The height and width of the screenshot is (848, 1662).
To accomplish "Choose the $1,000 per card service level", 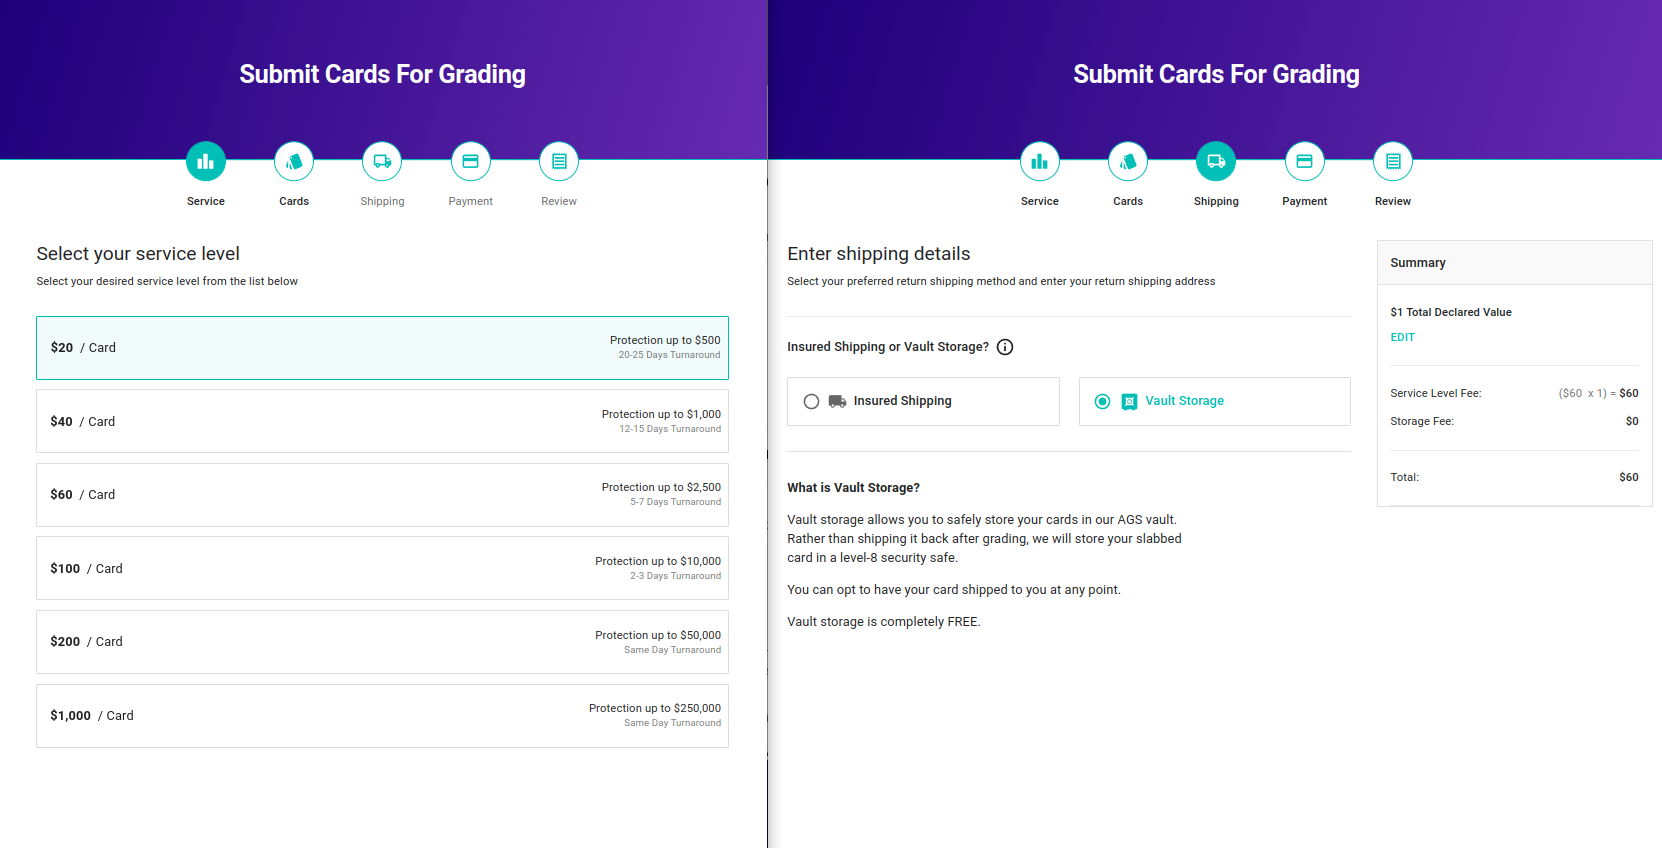I will coord(382,716).
